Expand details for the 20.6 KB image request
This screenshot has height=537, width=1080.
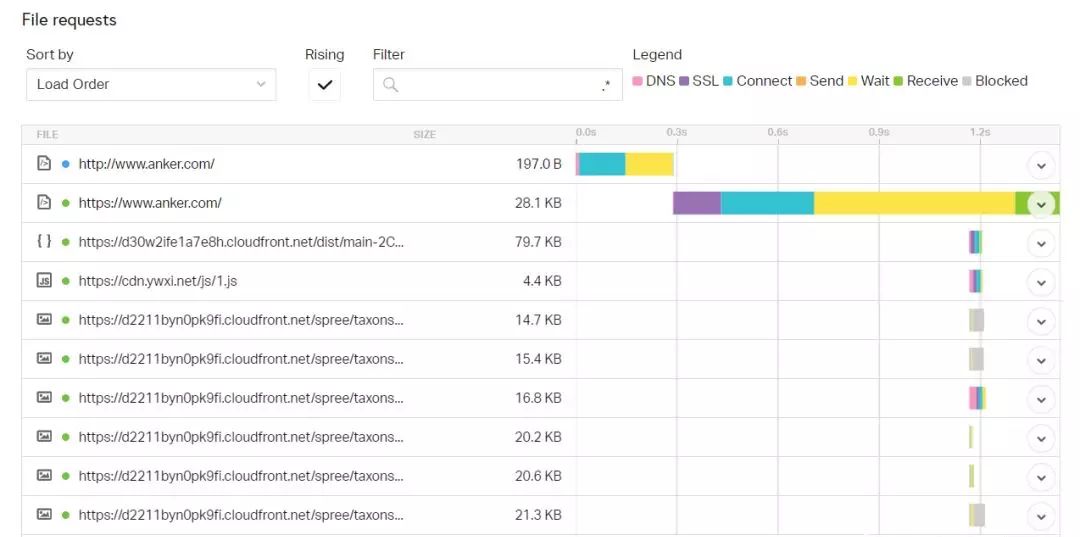(1041, 477)
